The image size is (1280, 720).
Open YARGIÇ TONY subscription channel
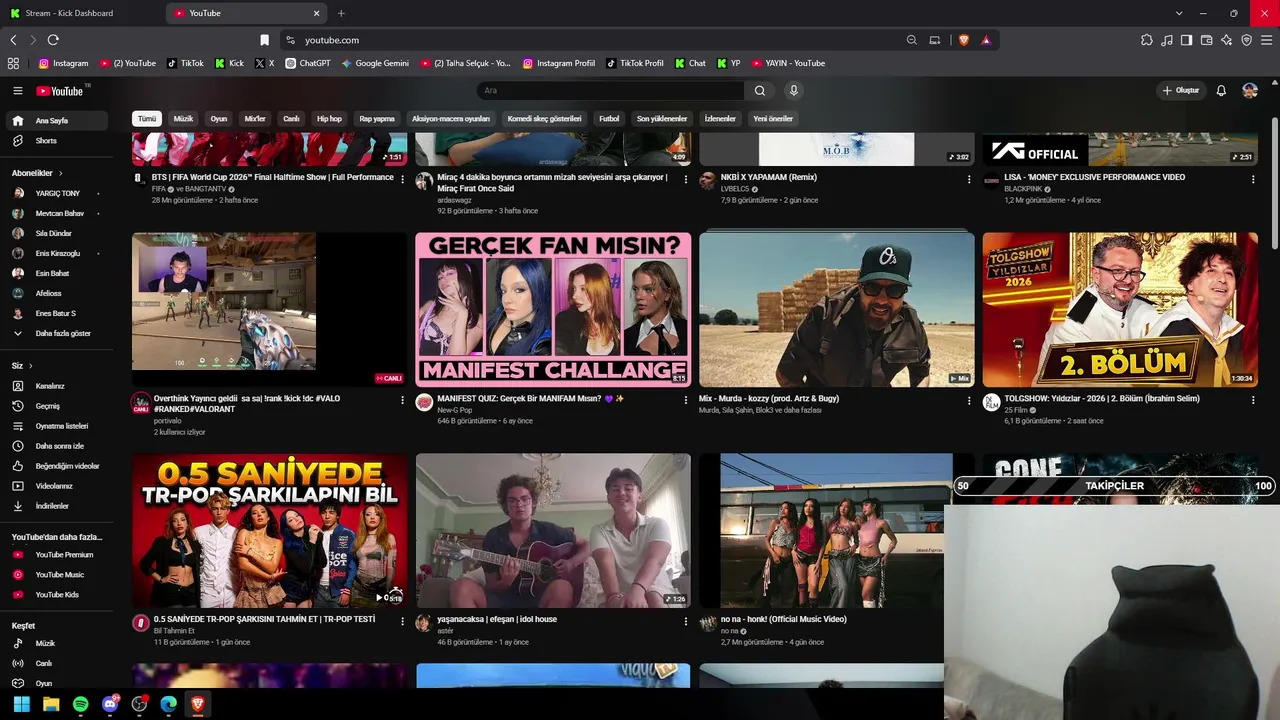(56, 193)
